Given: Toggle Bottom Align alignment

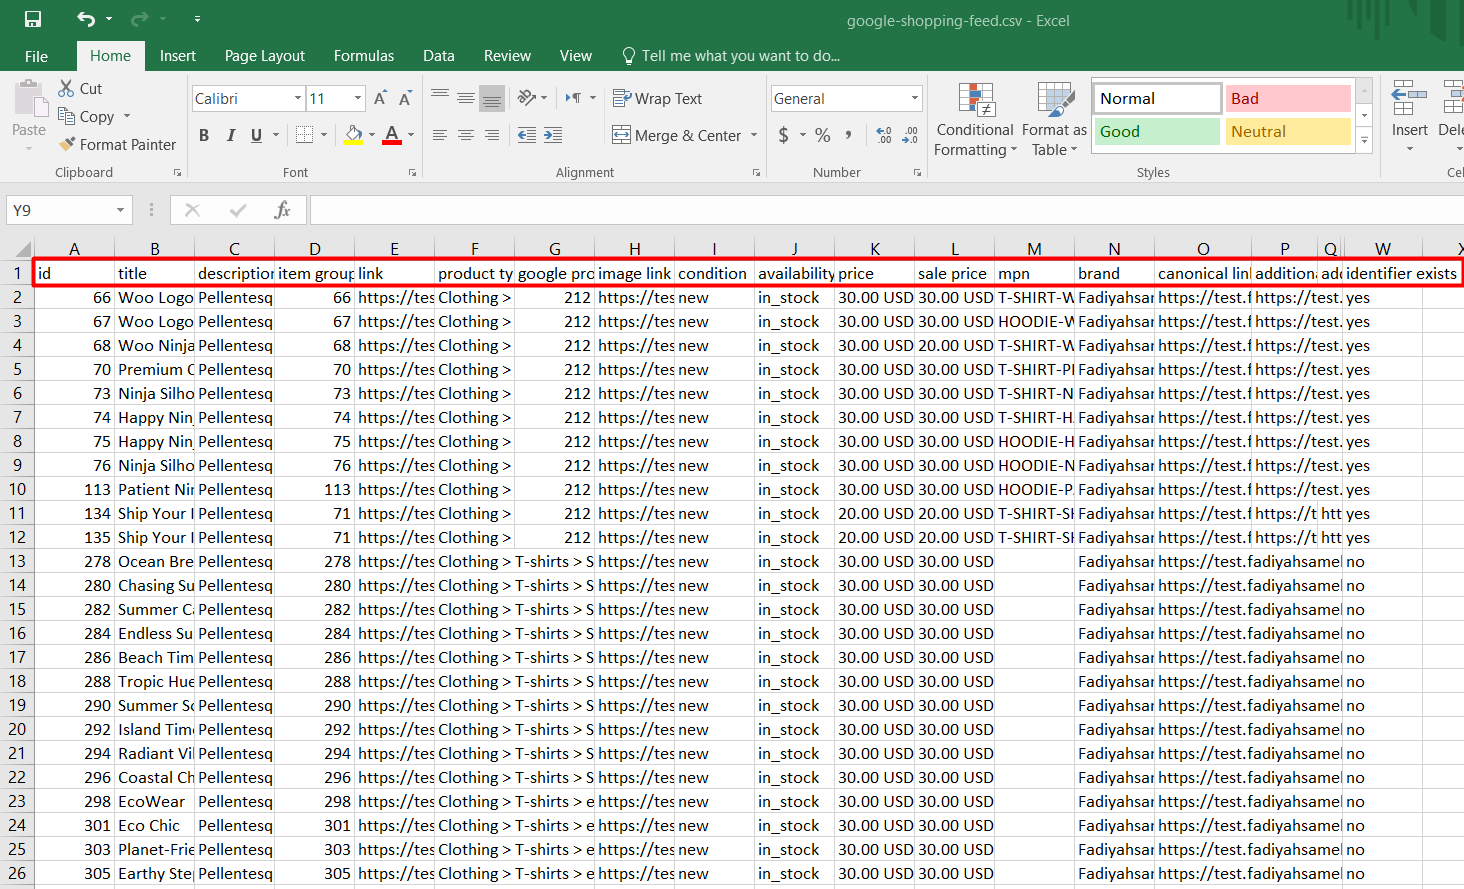Looking at the screenshot, I should point(492,98).
